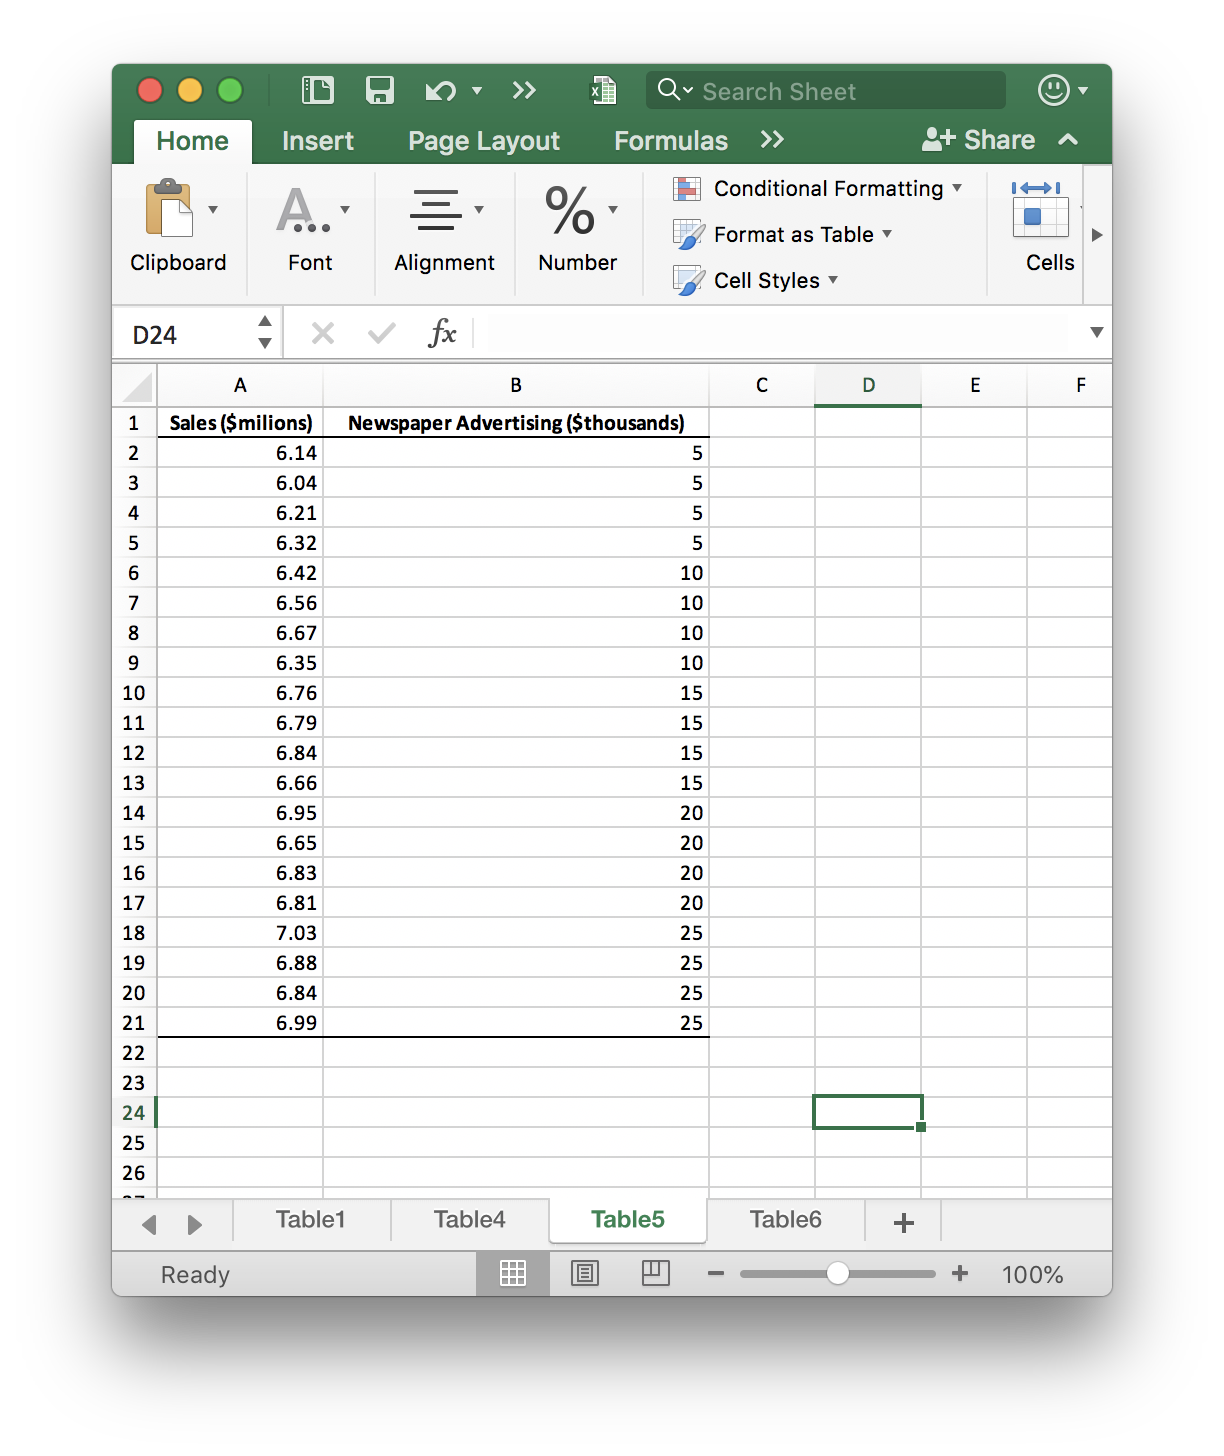Select column B header
The image size is (1224, 1456).
[x=516, y=385]
